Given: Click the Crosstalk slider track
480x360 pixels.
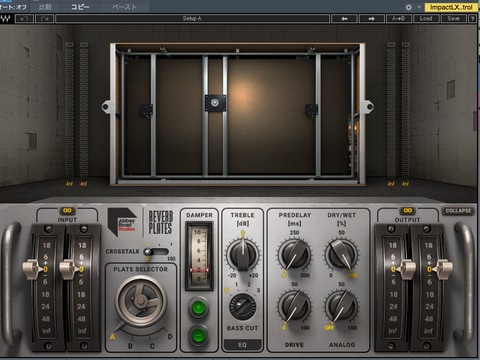Looking at the screenshot, I should (x=157, y=251).
